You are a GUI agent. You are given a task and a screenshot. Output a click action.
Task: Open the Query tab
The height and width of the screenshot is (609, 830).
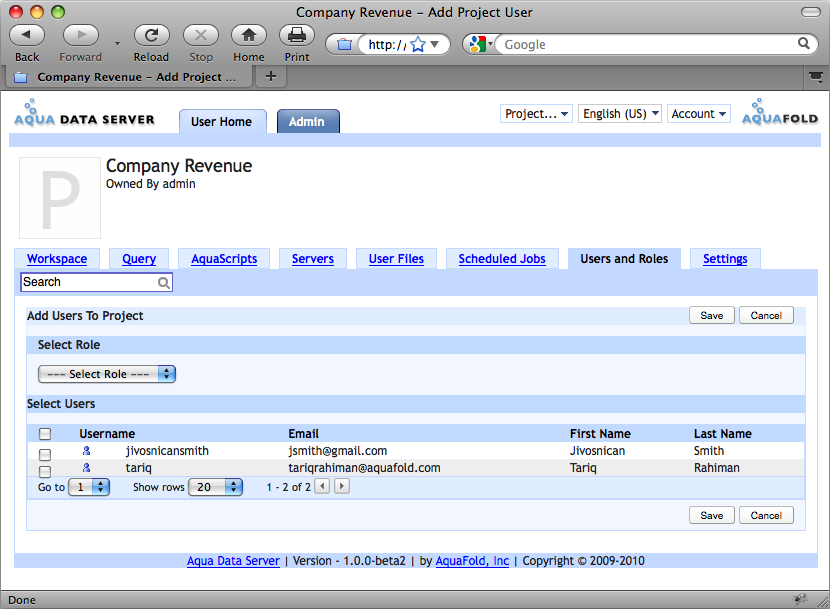coord(139,259)
